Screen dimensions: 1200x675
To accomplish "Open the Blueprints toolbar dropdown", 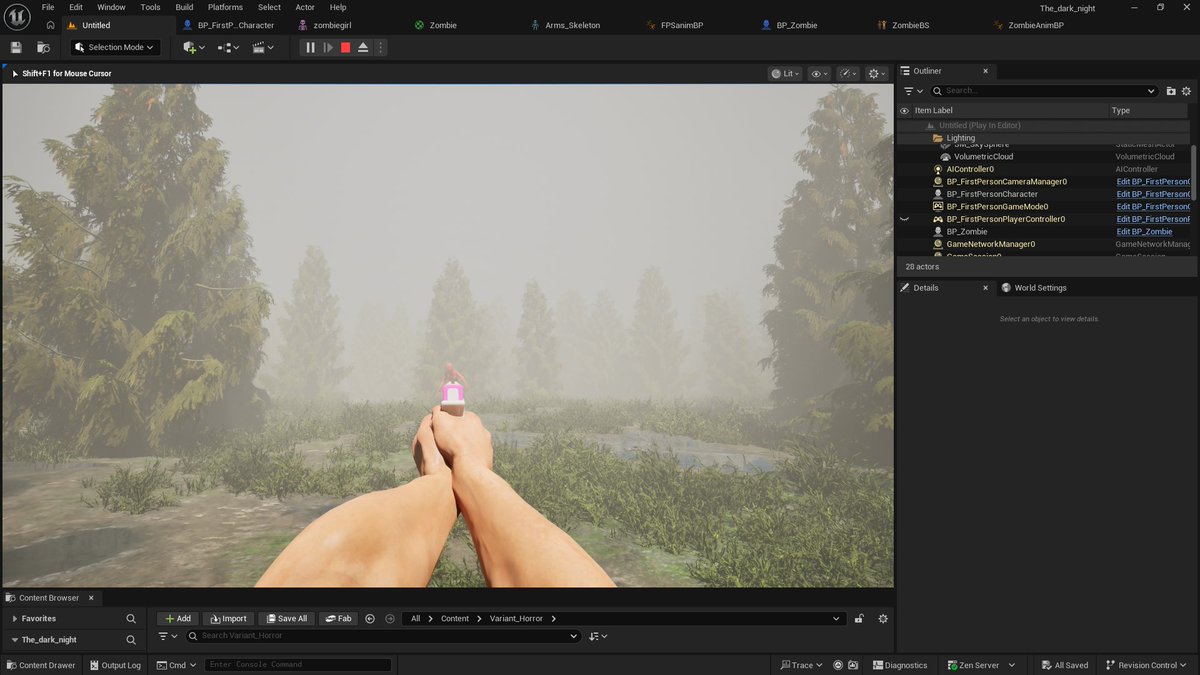I will (x=229, y=47).
